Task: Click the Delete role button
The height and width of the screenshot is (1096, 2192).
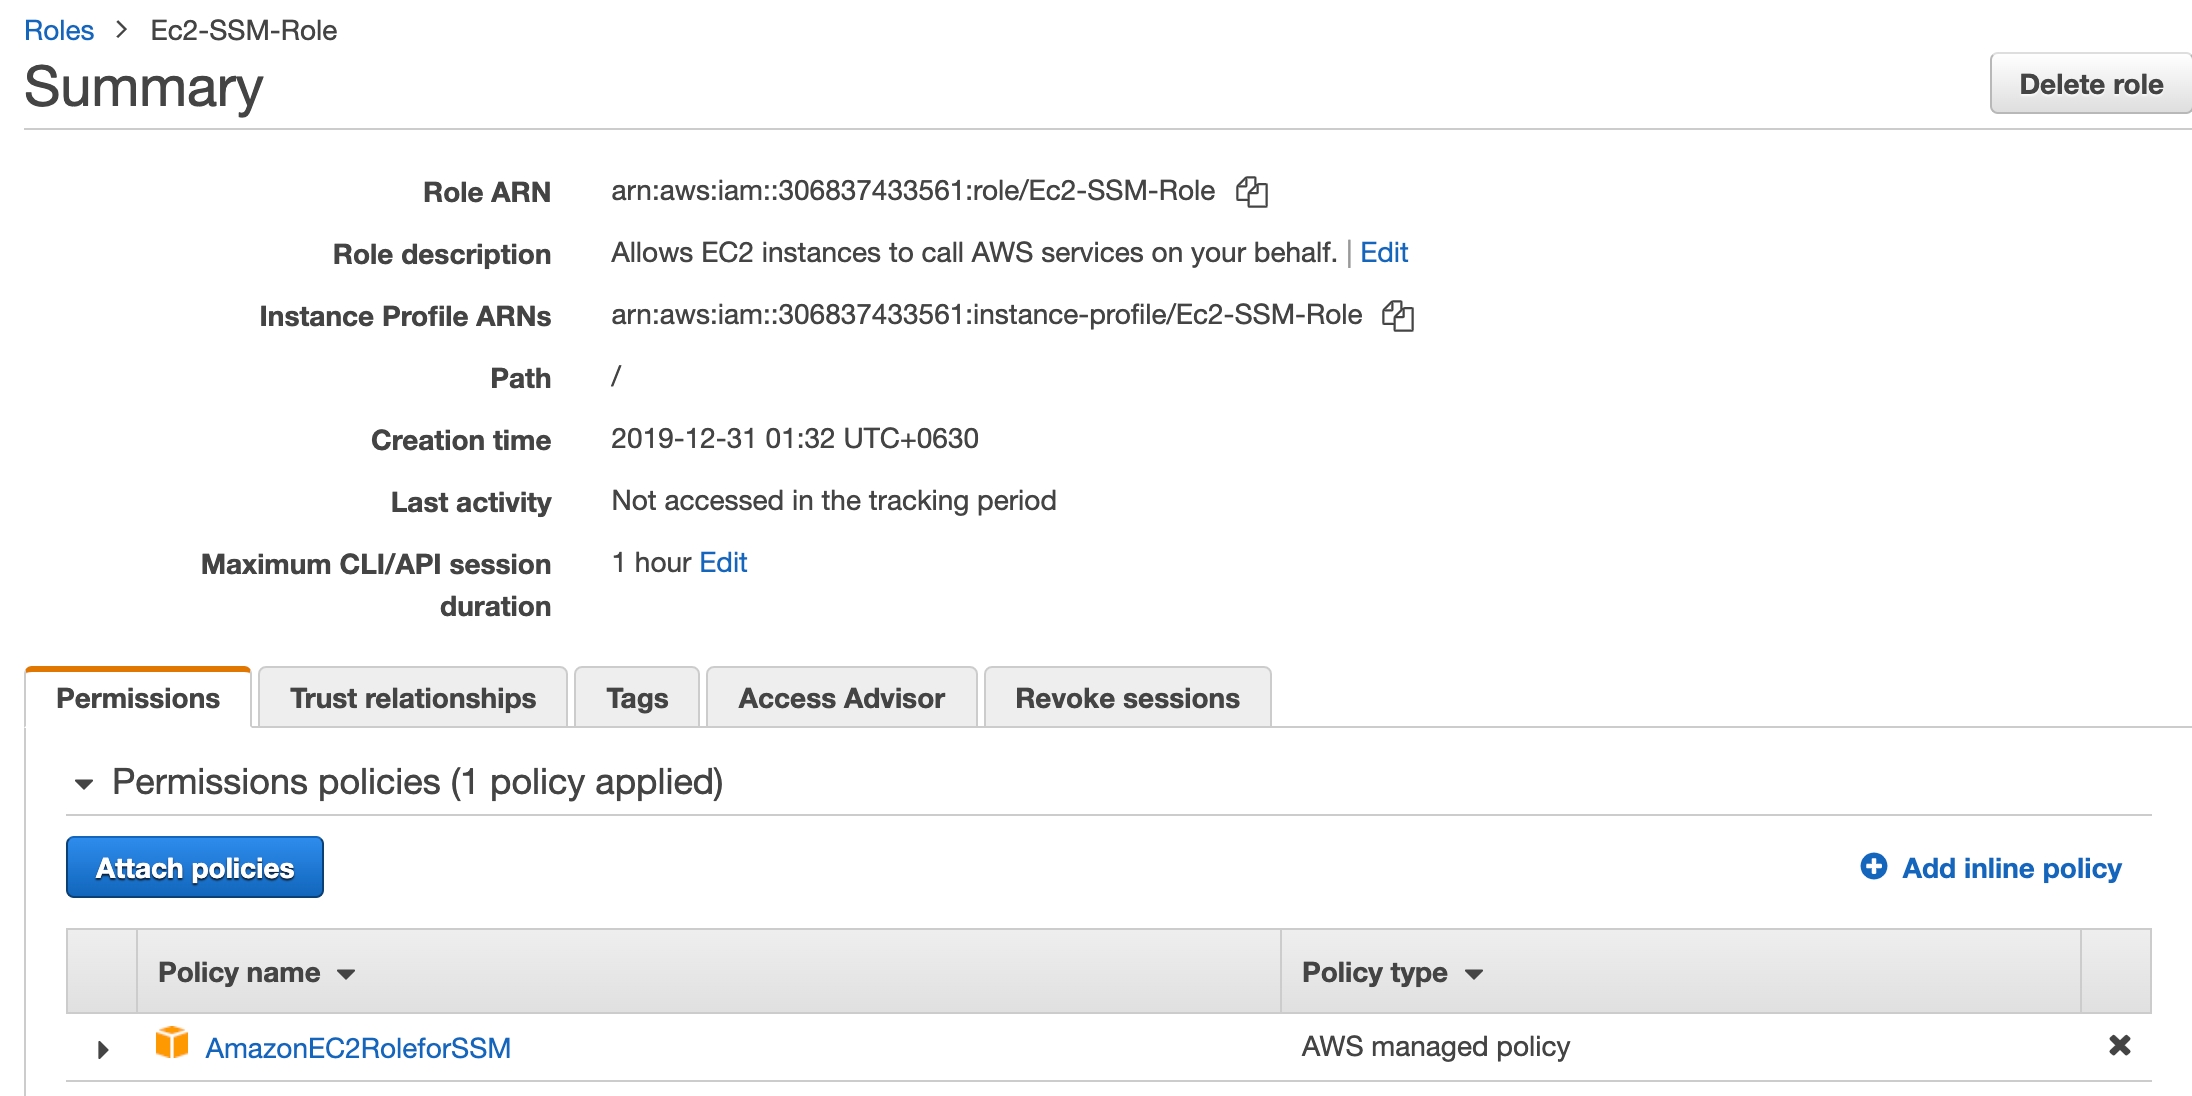Action: [2090, 84]
